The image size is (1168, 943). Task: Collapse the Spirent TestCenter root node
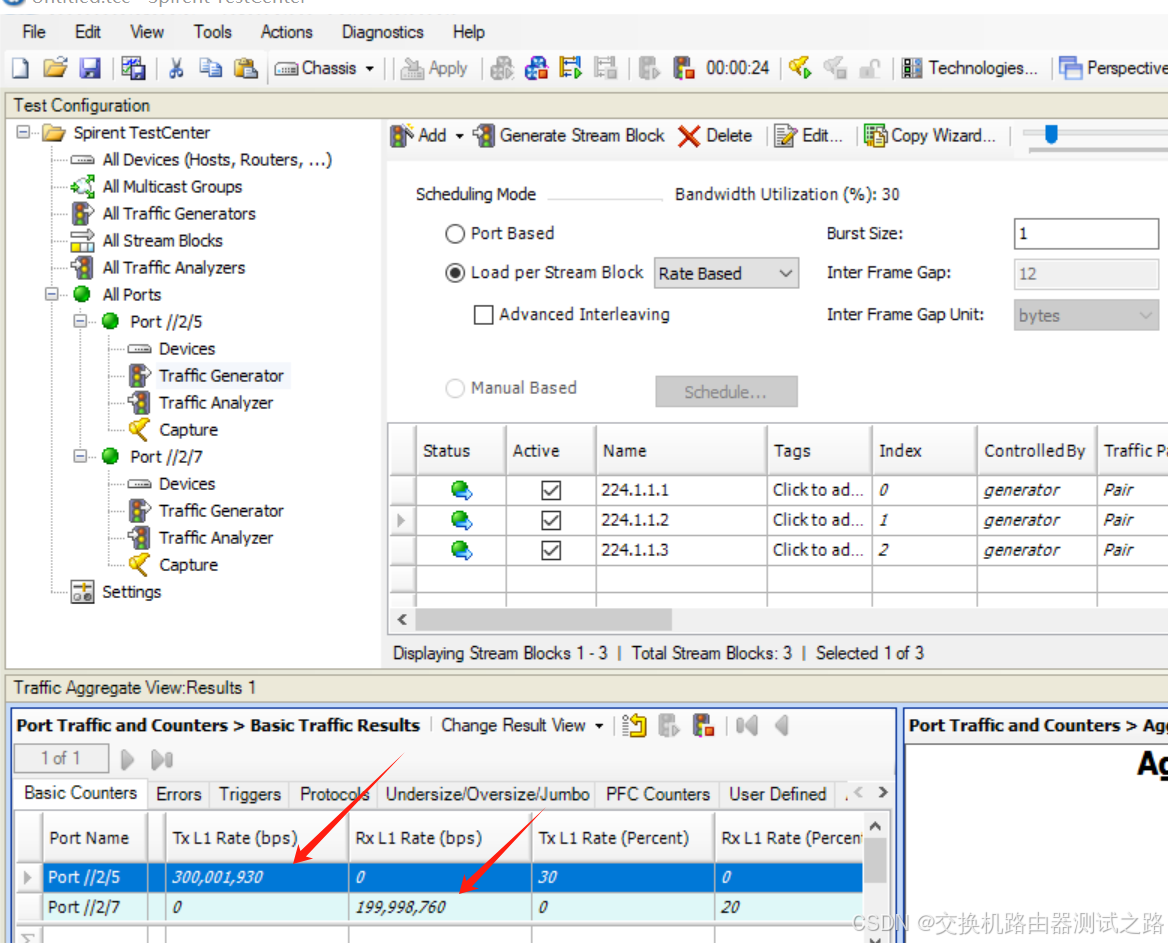click(x=24, y=133)
